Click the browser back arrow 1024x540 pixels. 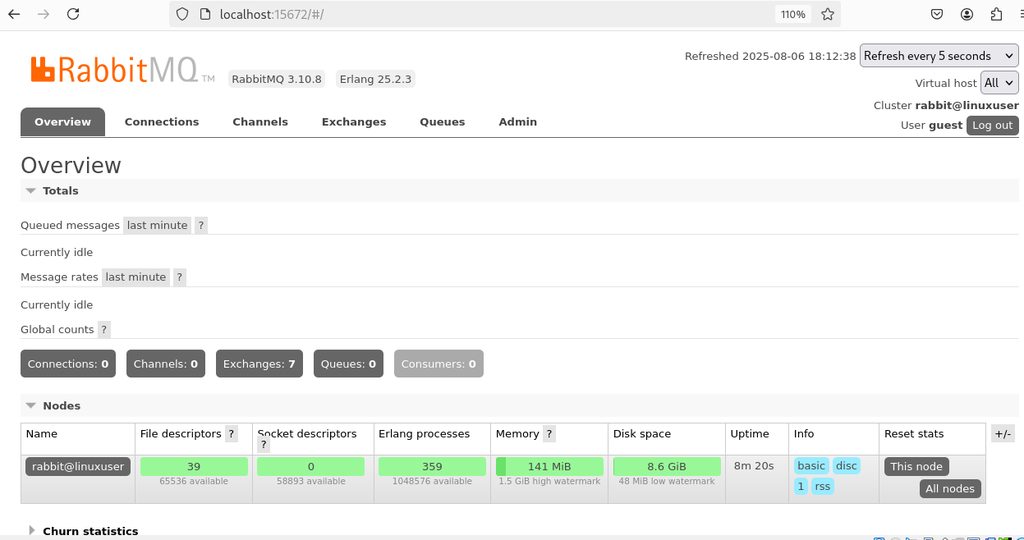[14, 14]
